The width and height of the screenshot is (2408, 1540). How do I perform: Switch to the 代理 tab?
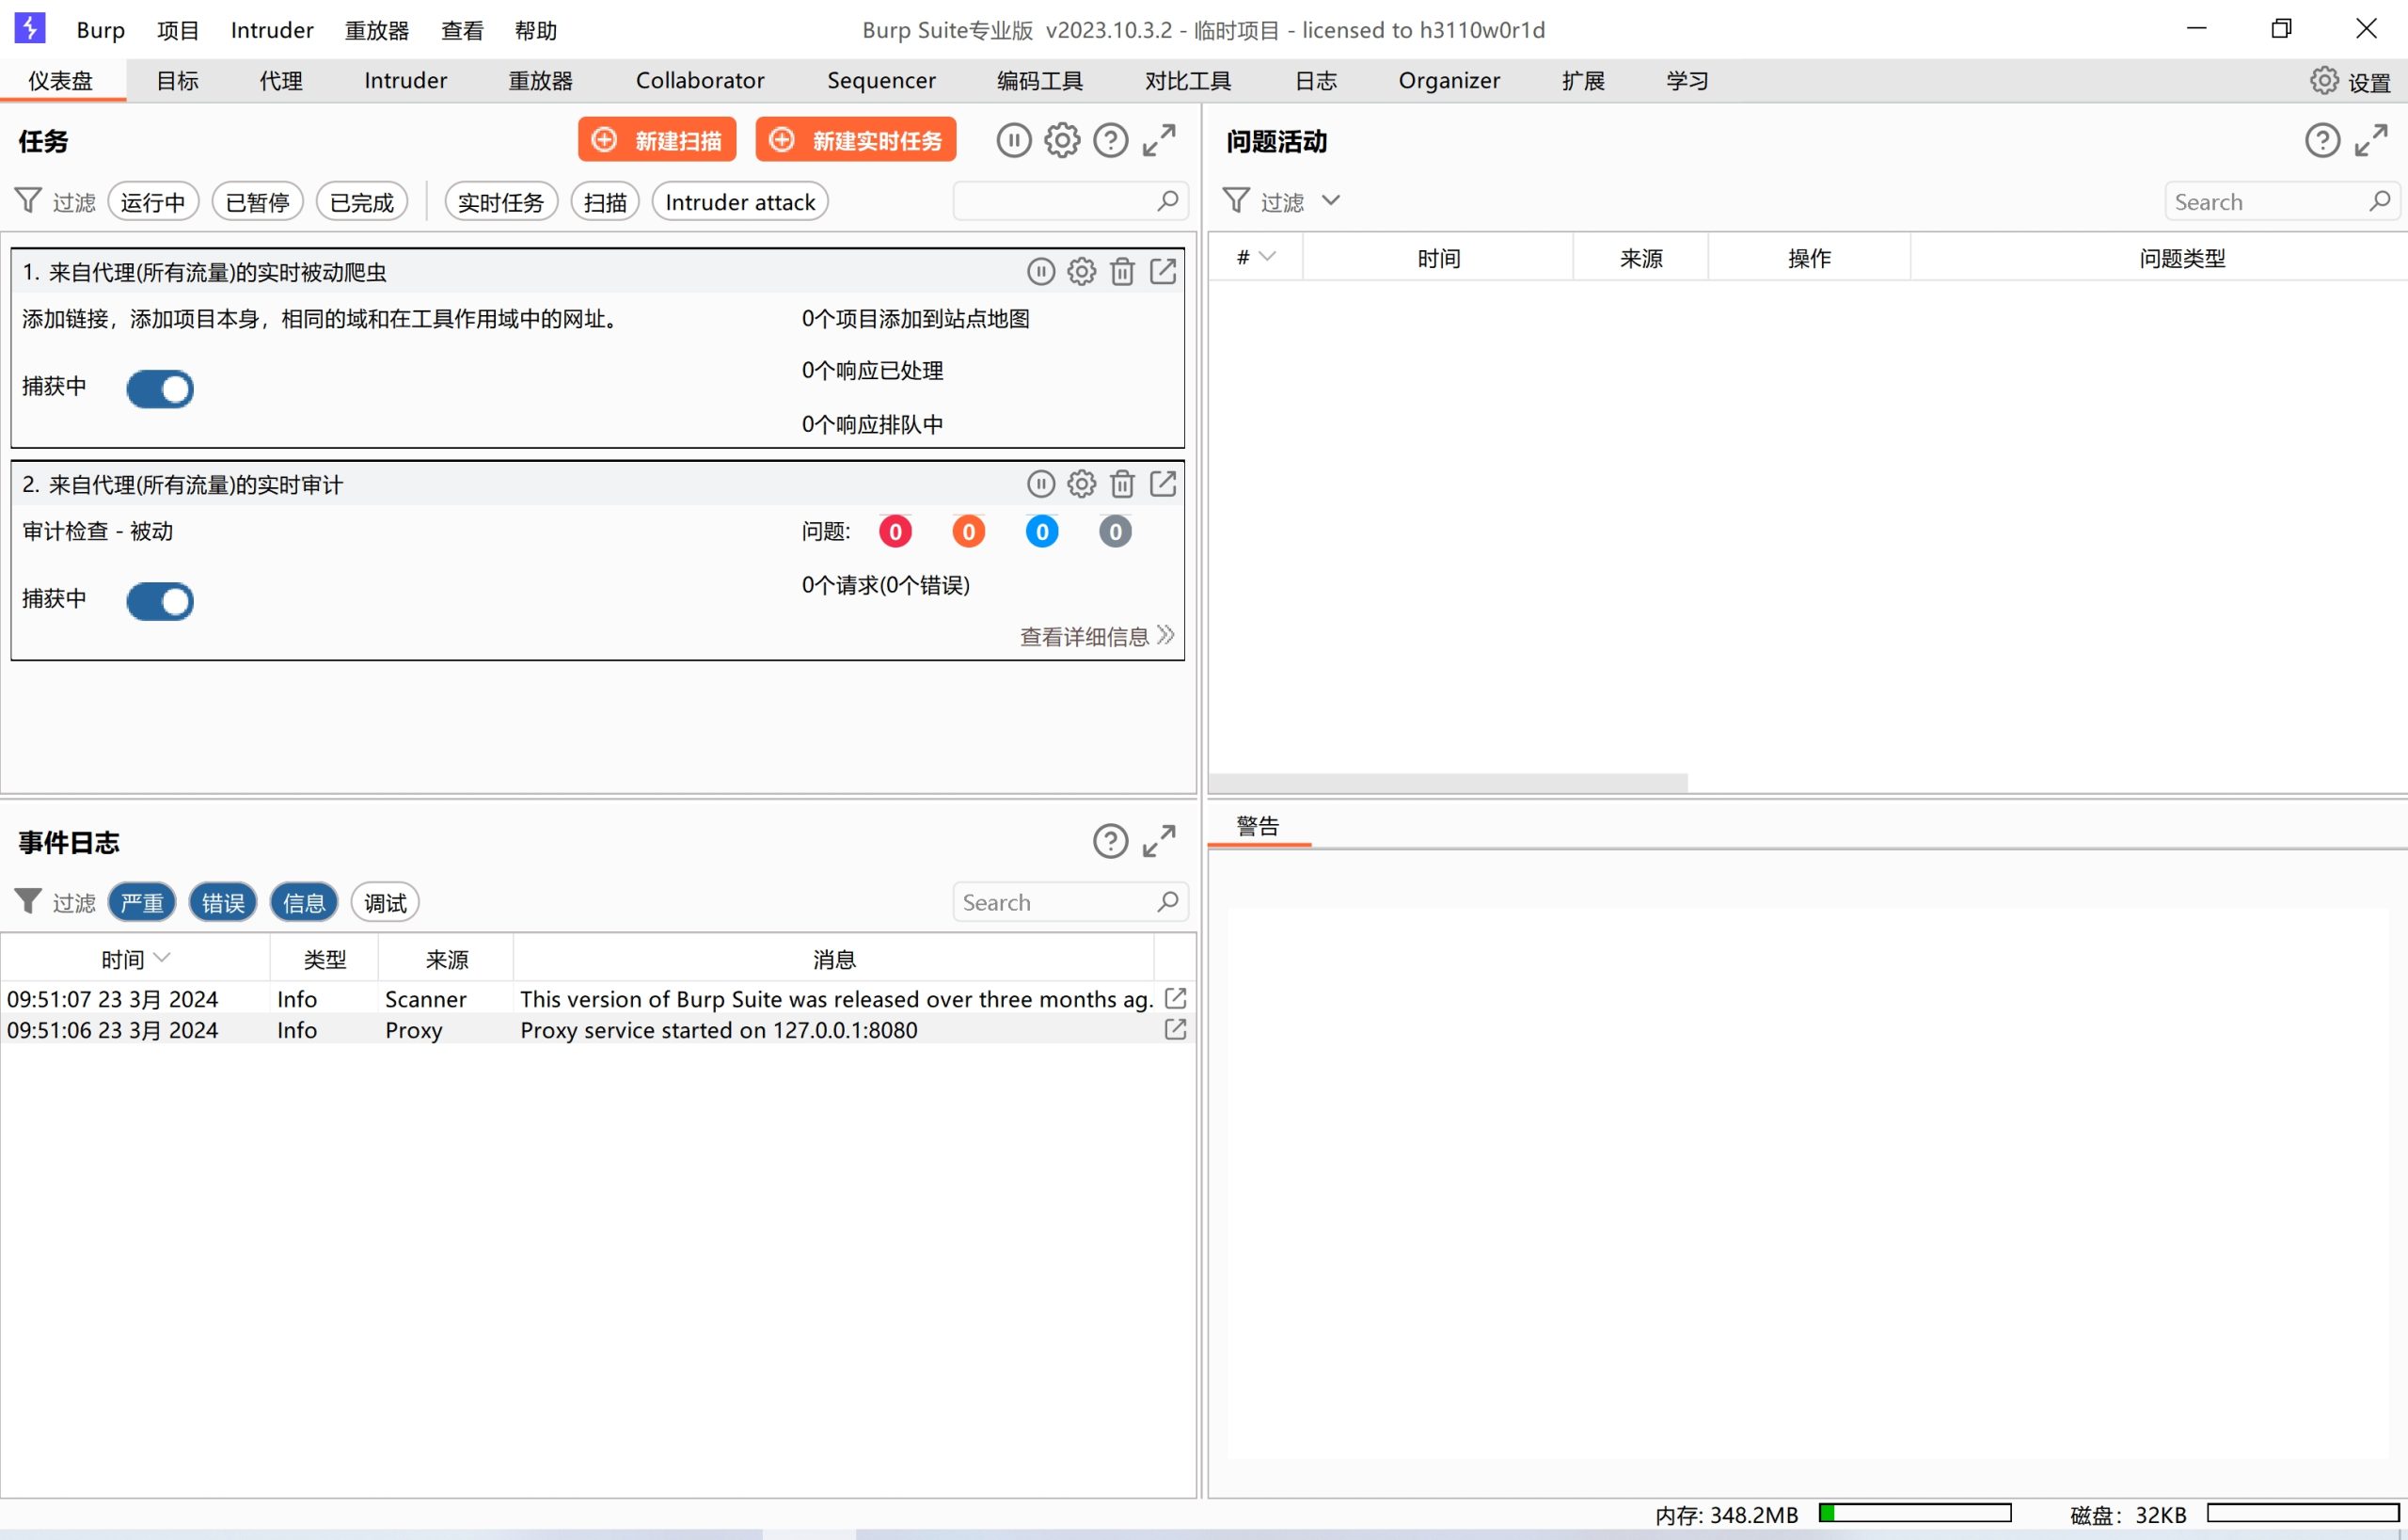click(281, 80)
